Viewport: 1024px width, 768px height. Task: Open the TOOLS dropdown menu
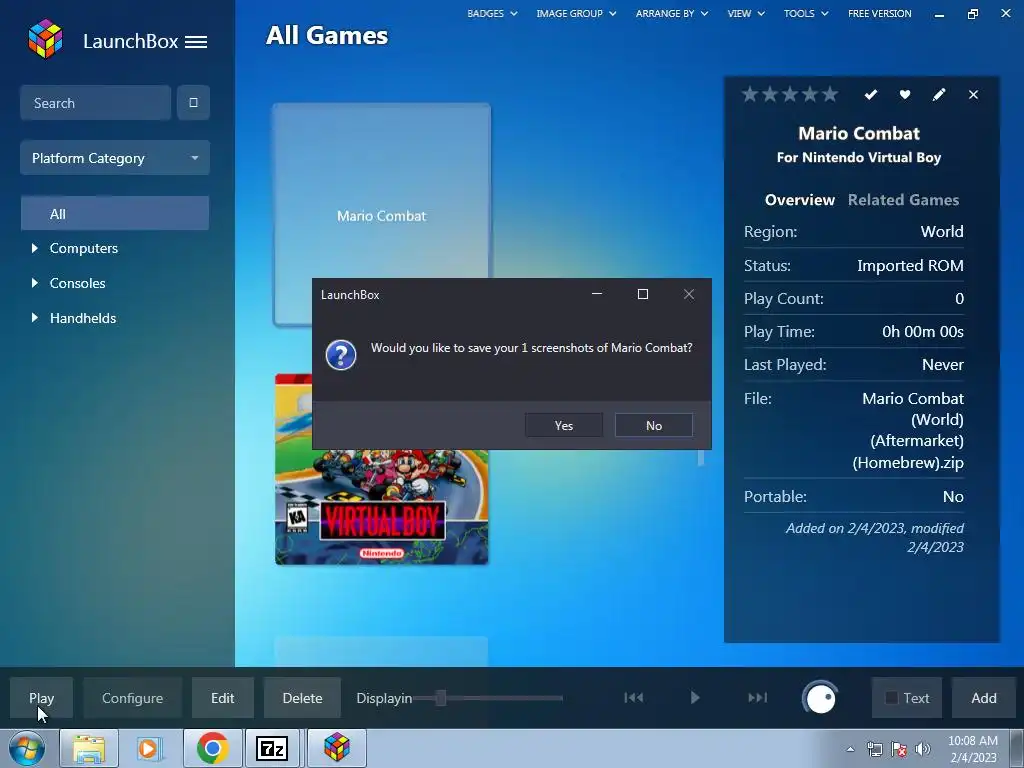pos(806,13)
